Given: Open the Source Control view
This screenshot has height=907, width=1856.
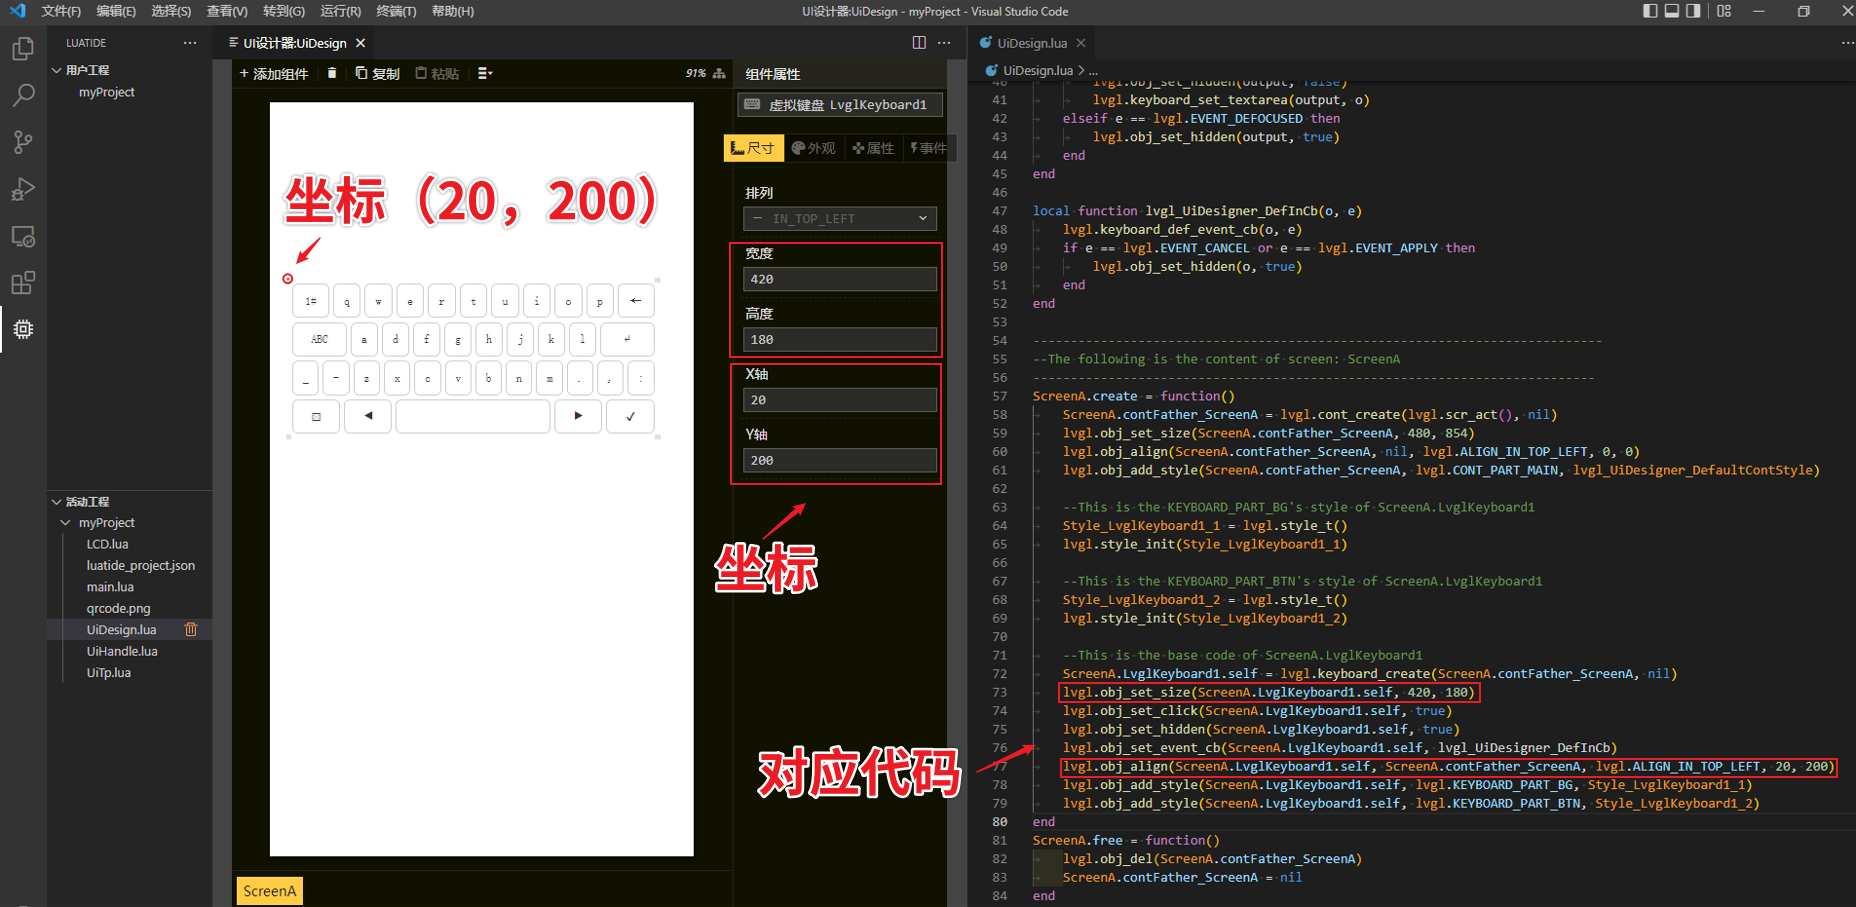Looking at the screenshot, I should (23, 142).
